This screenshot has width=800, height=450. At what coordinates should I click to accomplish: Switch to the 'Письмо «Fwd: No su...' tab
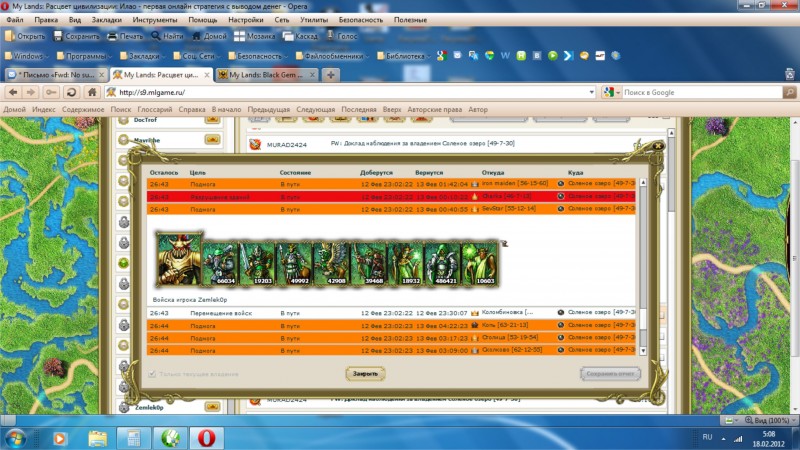point(56,75)
